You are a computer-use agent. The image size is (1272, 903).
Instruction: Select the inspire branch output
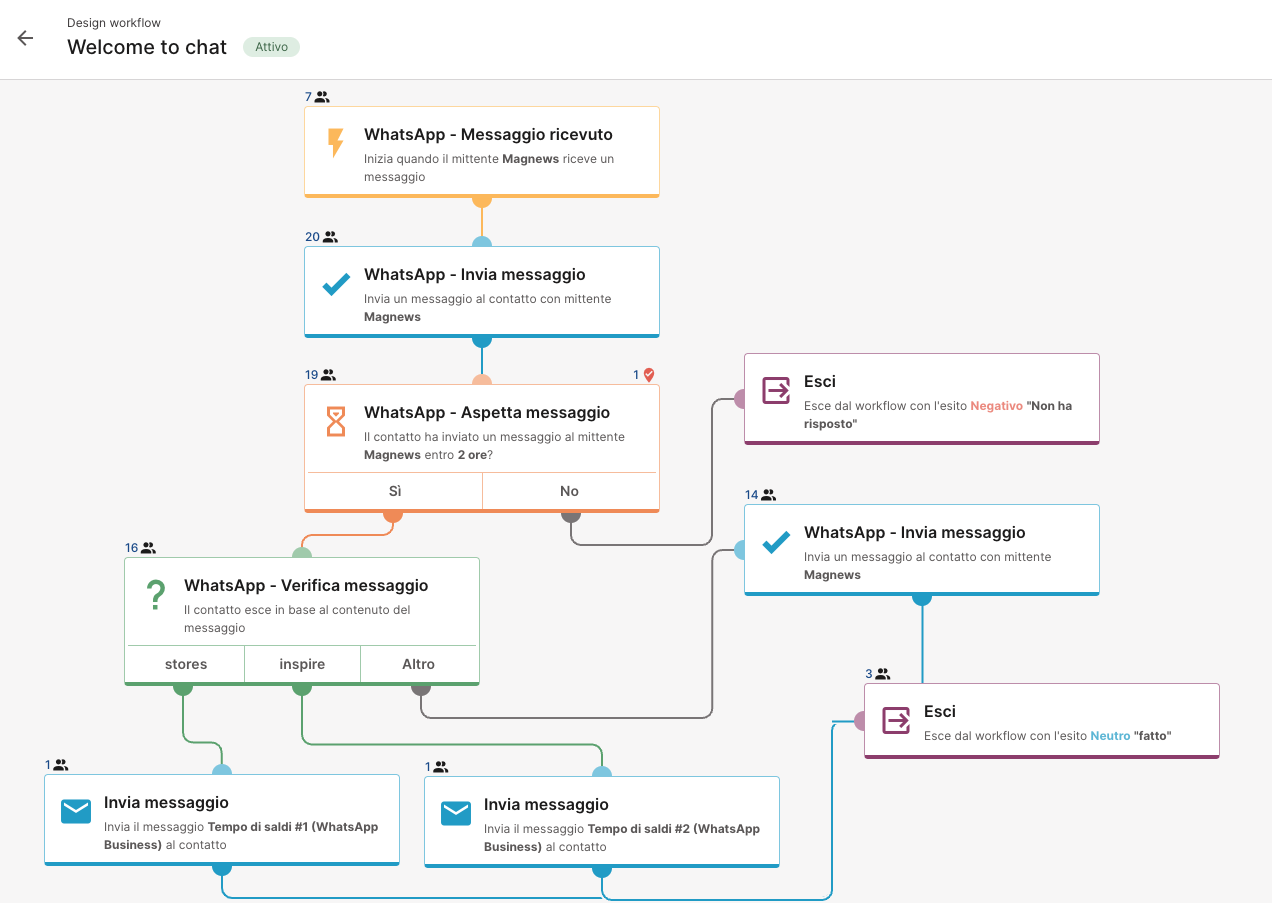(302, 664)
